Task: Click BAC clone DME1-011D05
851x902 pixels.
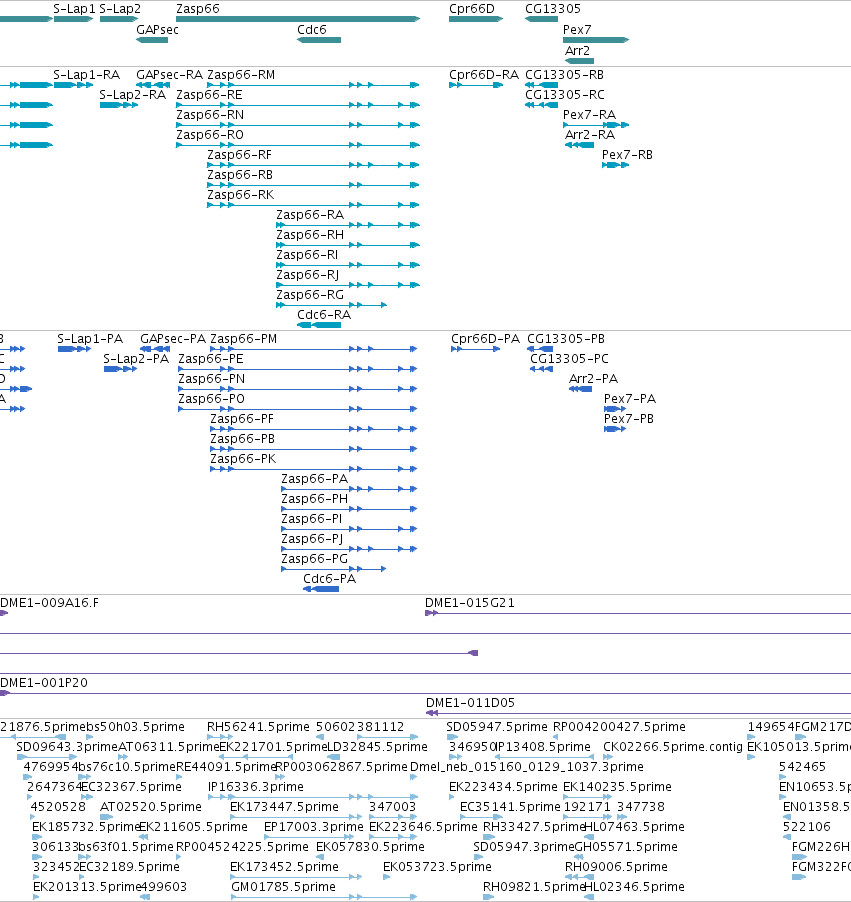Action: tap(470, 702)
